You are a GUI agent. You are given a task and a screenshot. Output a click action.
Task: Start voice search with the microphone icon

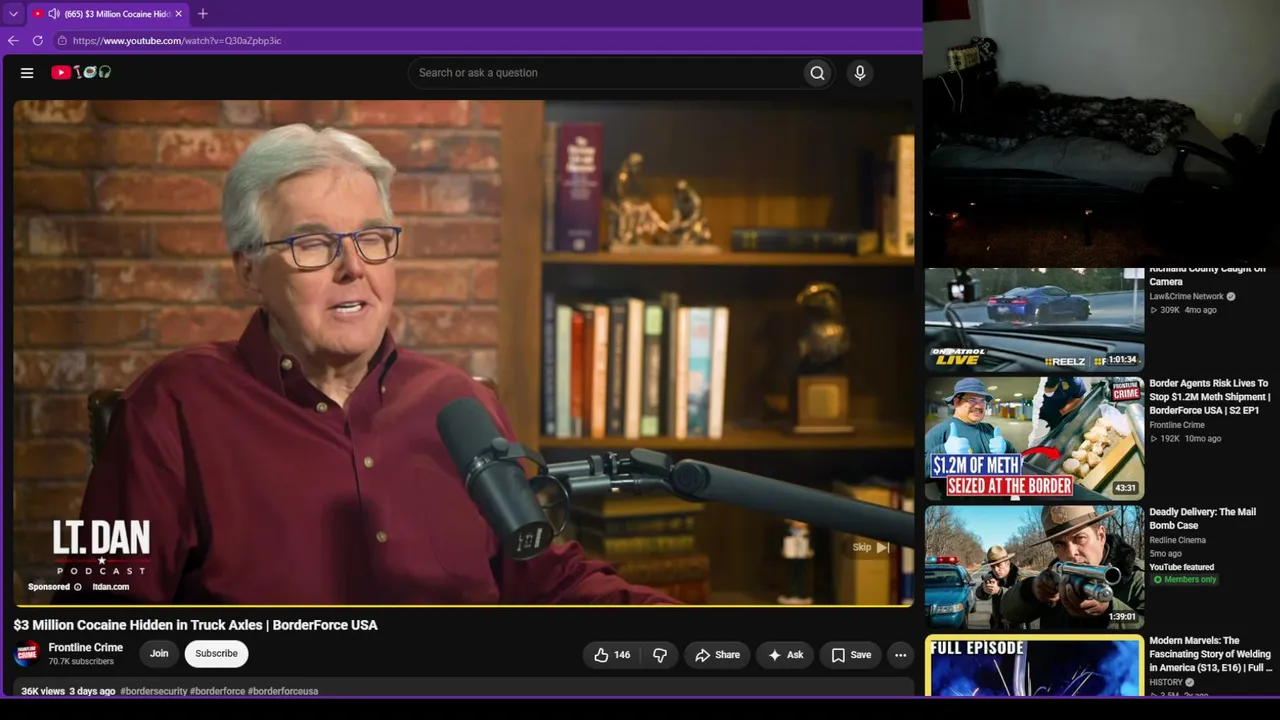coord(859,73)
